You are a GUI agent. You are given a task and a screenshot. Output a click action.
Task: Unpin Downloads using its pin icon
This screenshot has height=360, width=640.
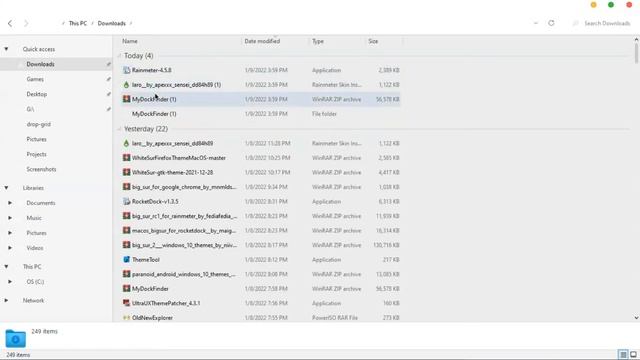pyautogui.click(x=109, y=64)
